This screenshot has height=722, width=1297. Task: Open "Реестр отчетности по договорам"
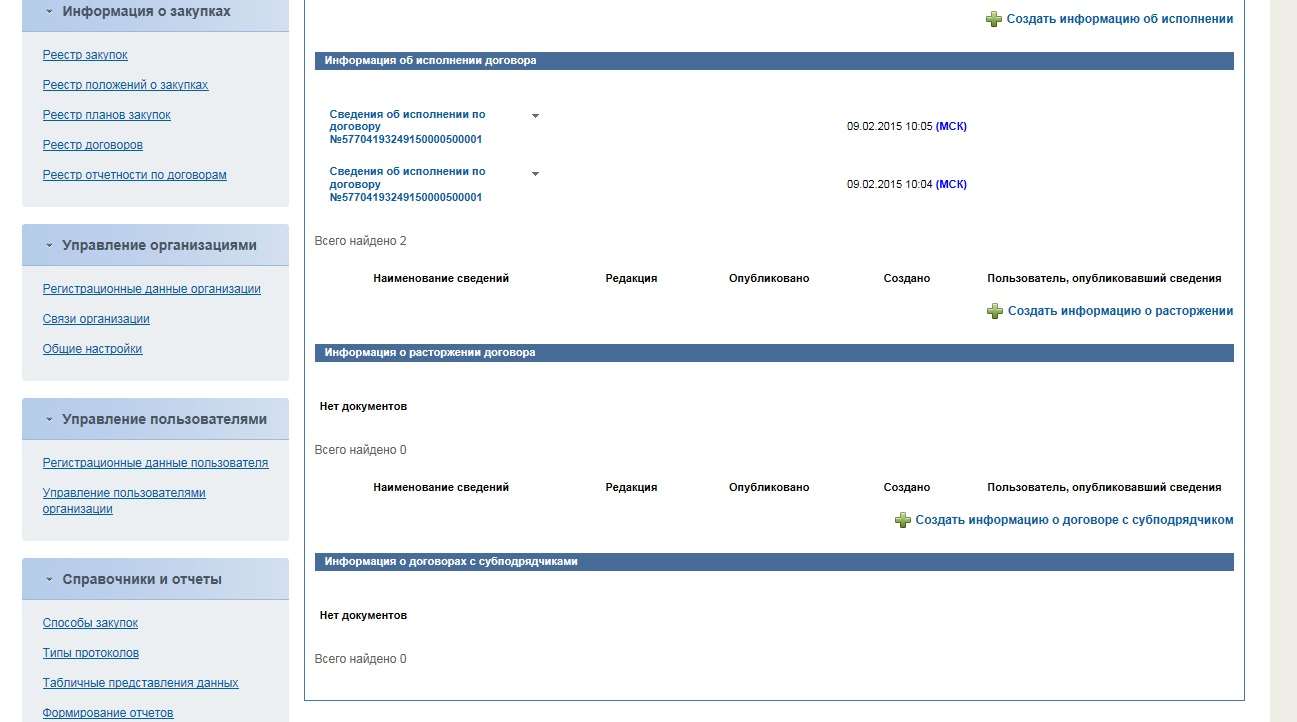pos(134,175)
